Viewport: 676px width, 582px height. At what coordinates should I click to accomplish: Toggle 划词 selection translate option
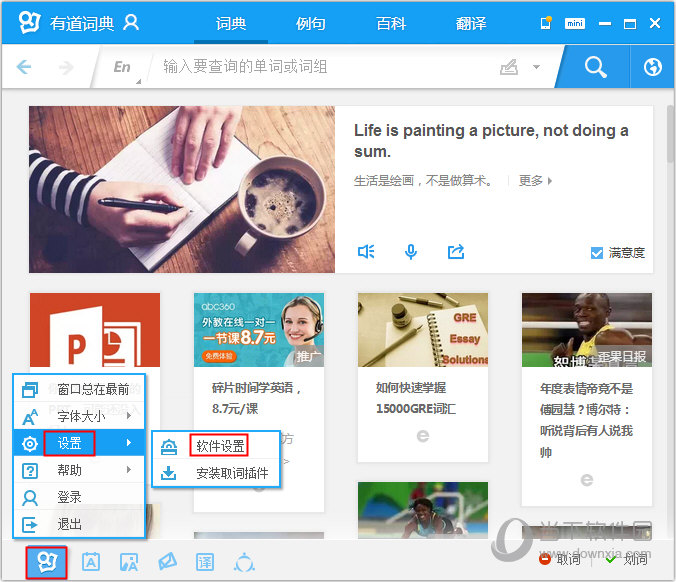[x=626, y=560]
